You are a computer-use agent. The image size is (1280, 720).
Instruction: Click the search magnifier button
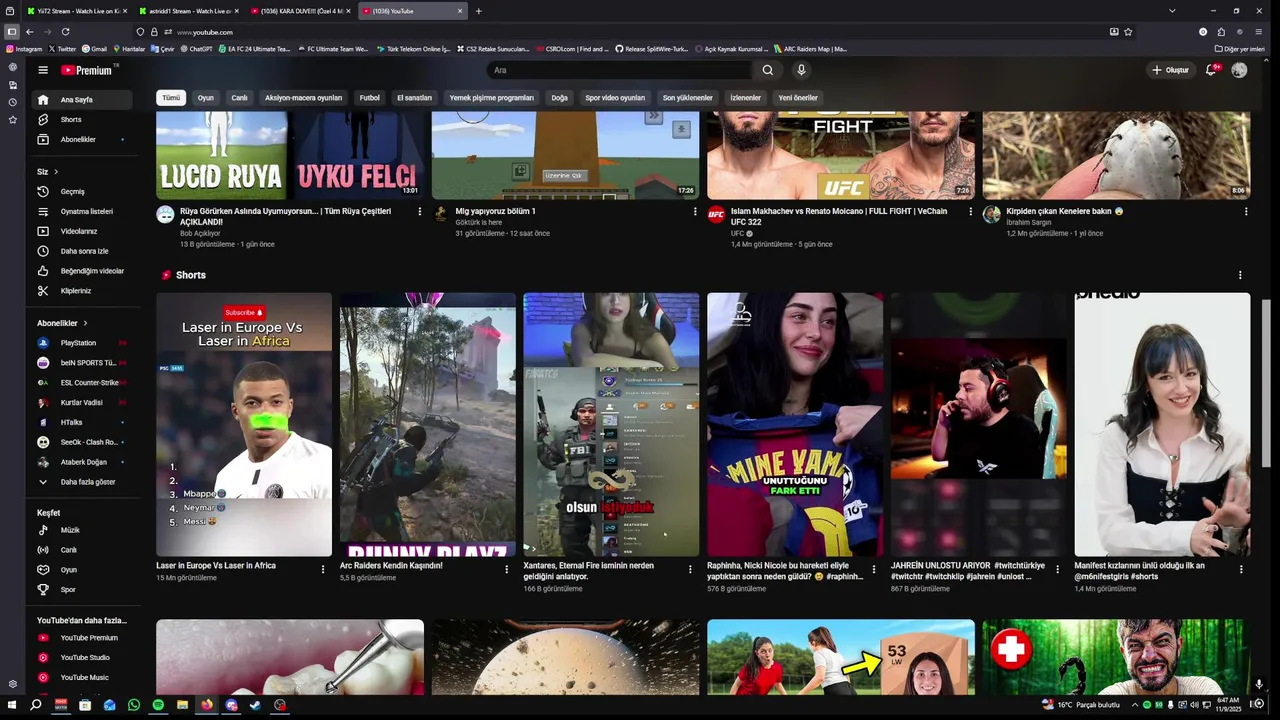(x=768, y=70)
